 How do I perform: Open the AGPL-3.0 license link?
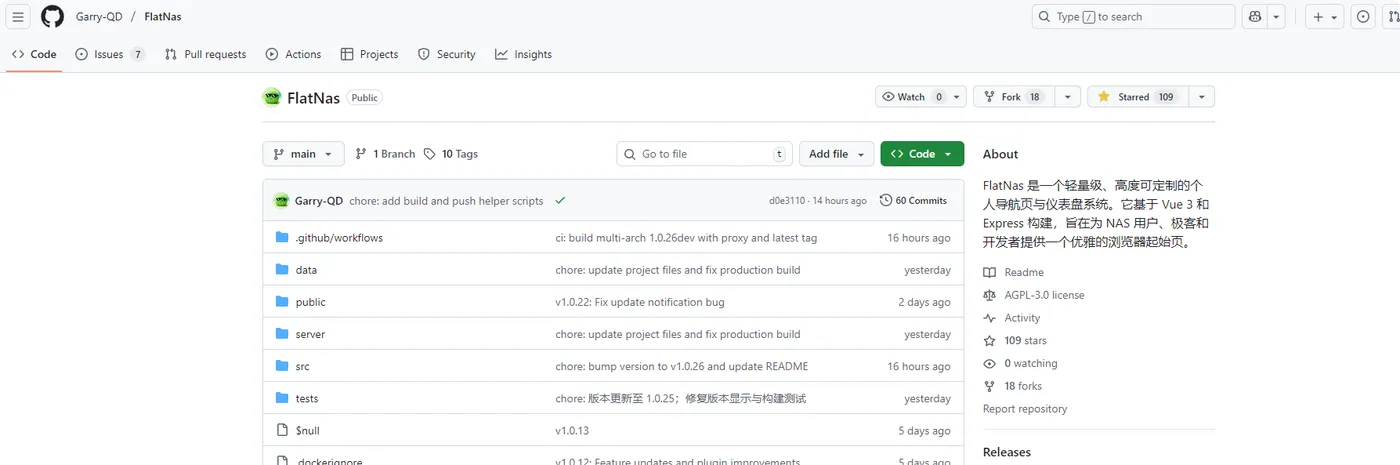point(1044,295)
